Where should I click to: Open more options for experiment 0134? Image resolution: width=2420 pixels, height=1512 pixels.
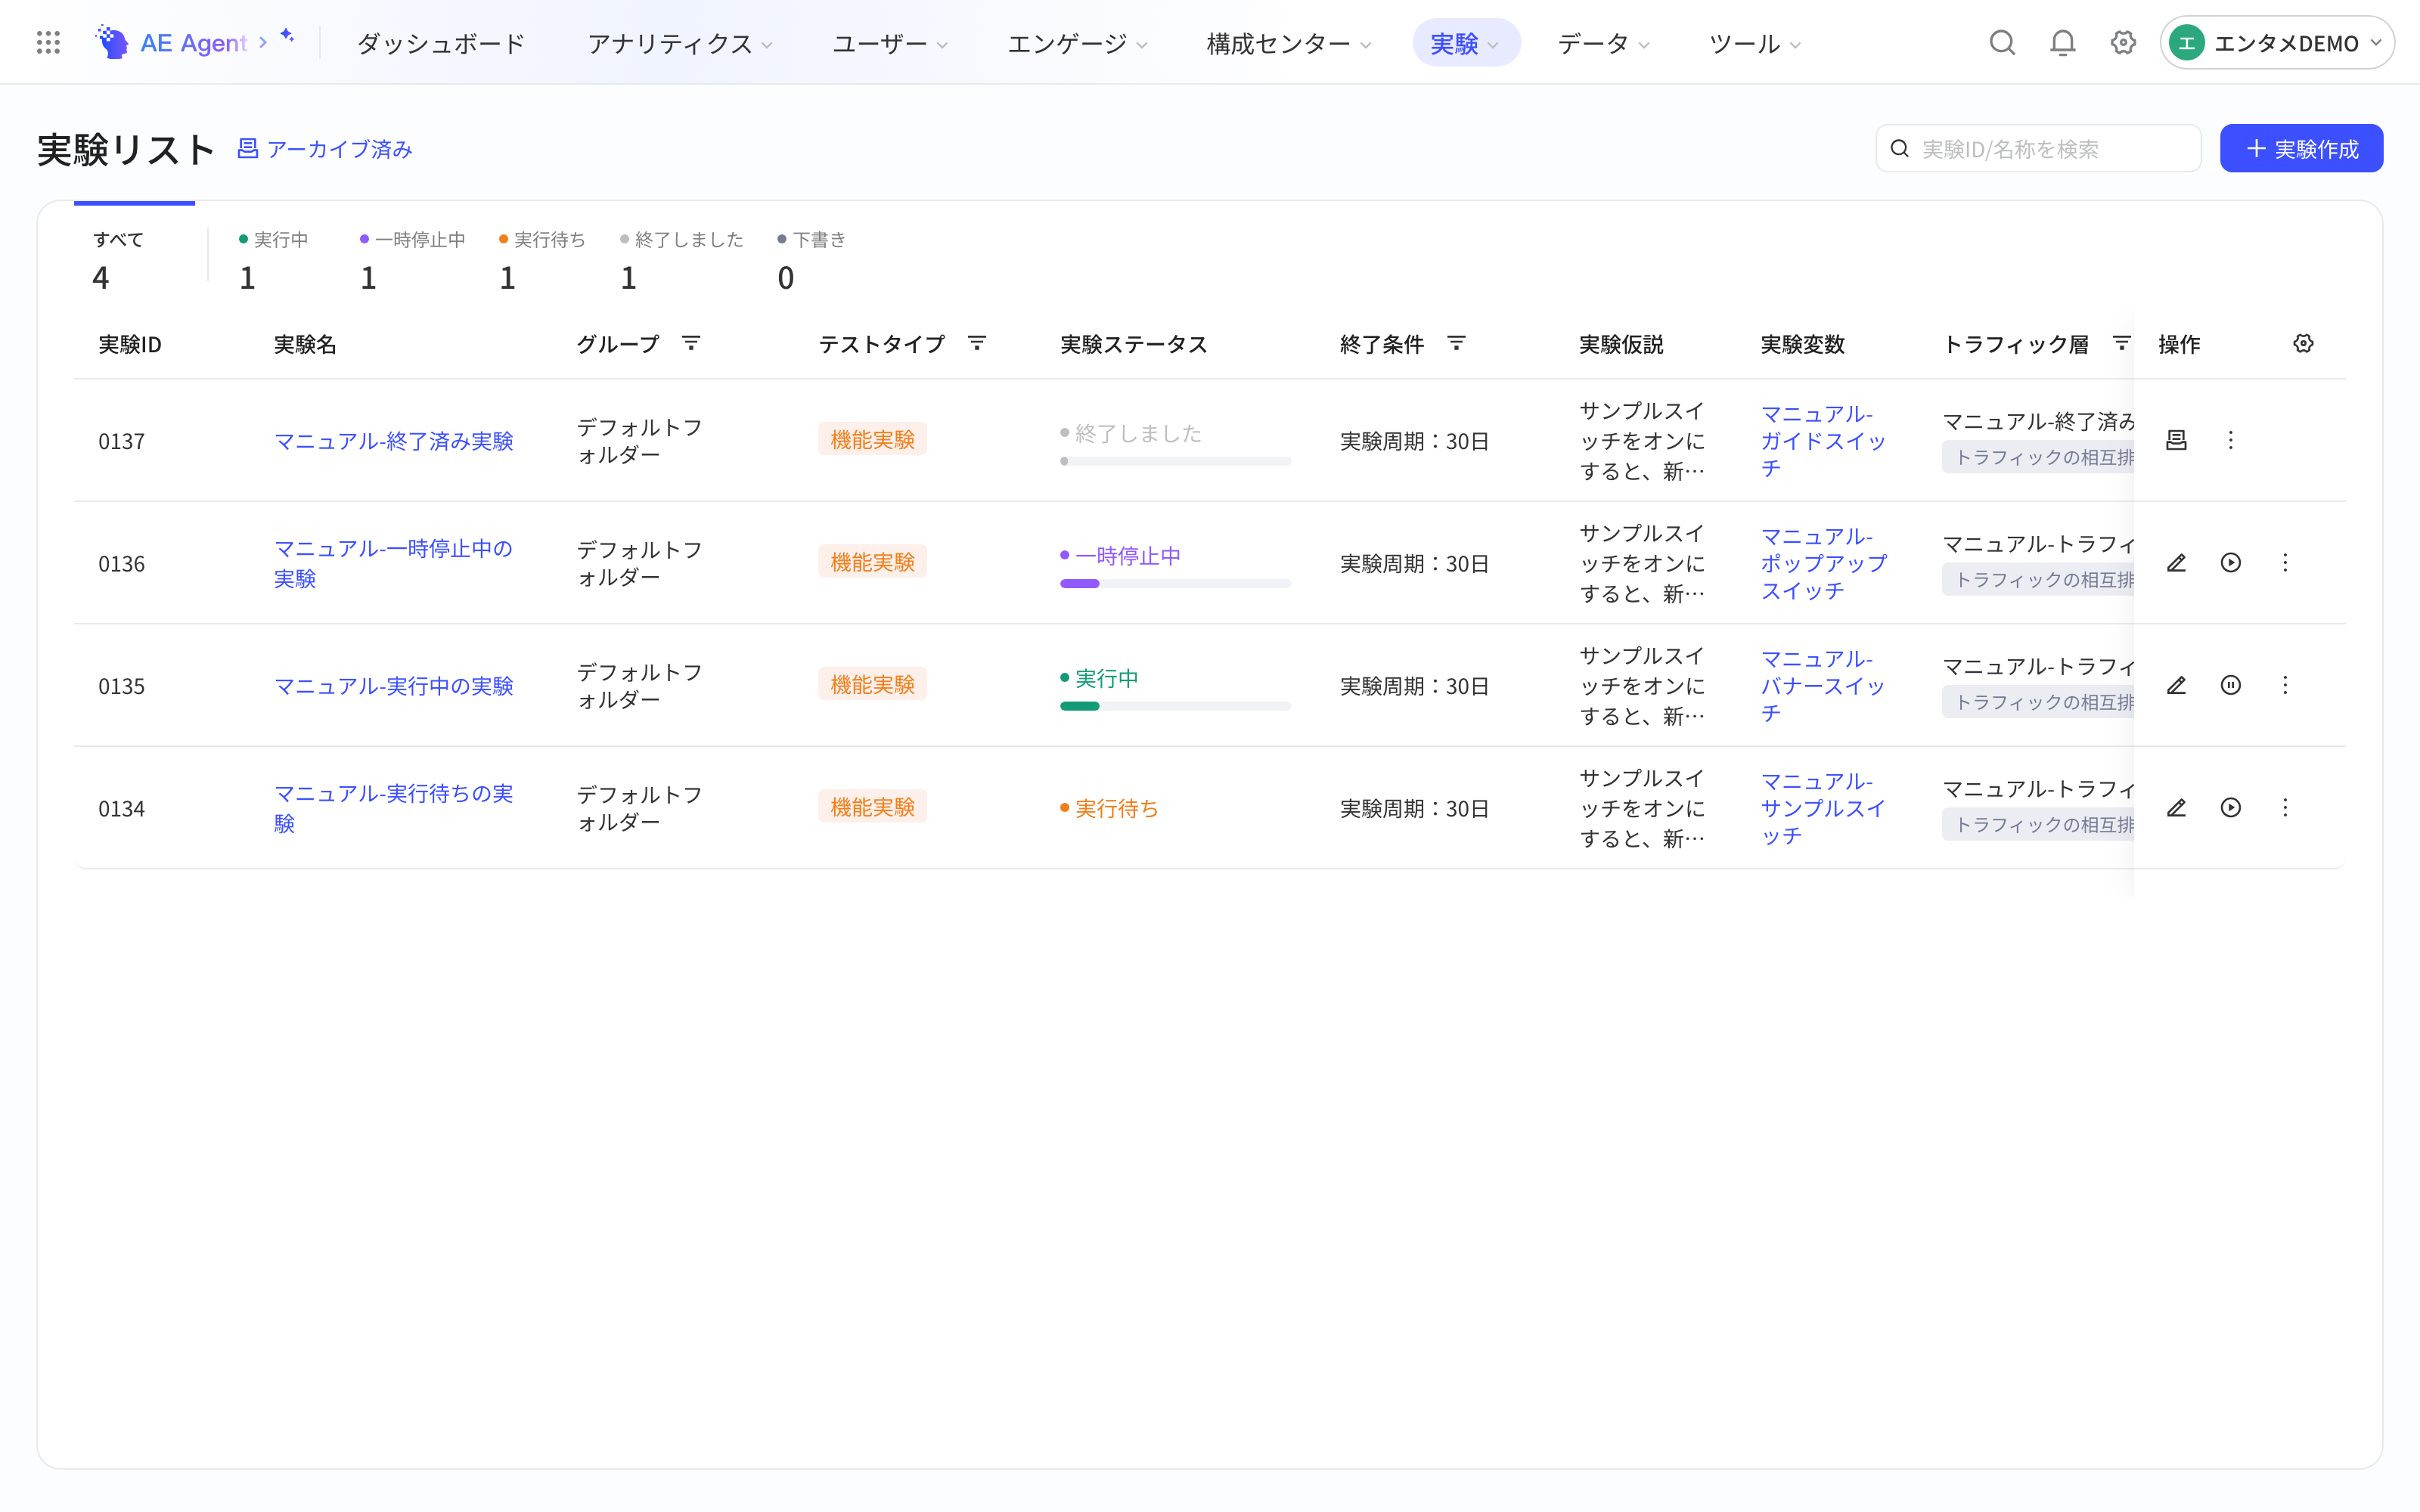click(2285, 807)
